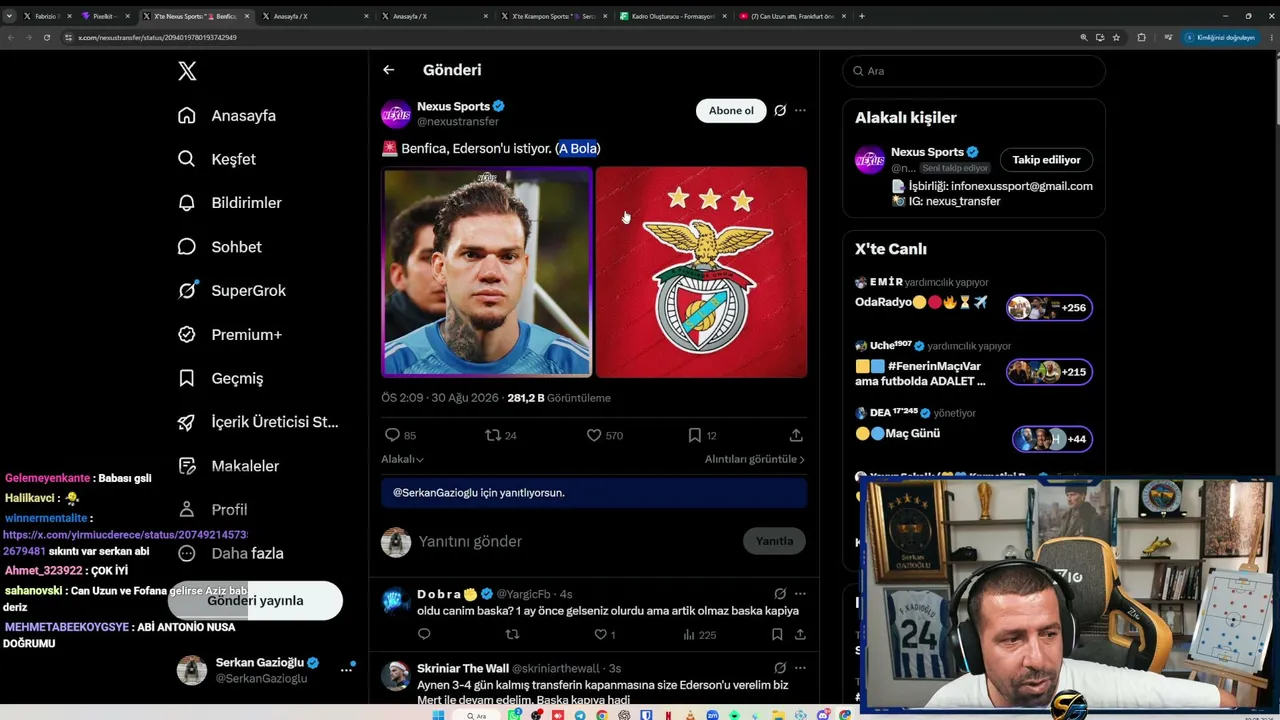
Task: Switch to the Kadro Oluşturucu browser tab
Action: 673,16
